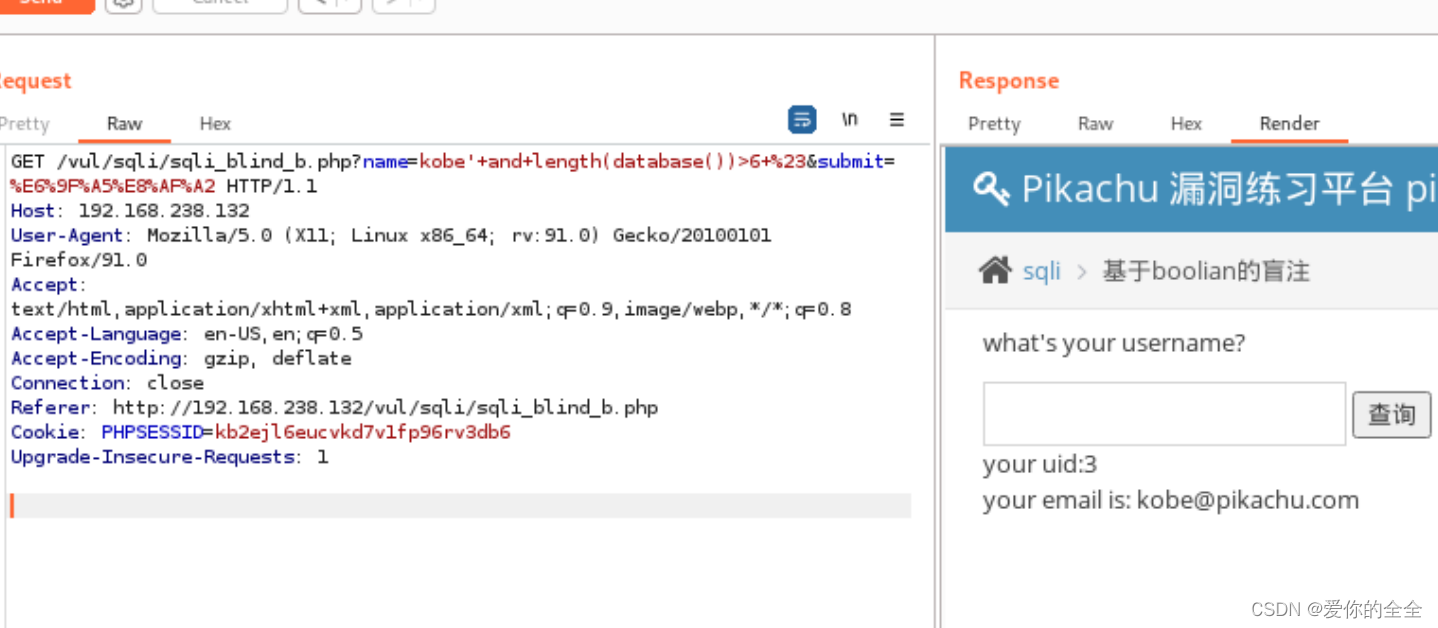Click the Host: 192.168.238.132 header line
1438x628 pixels.
click(x=130, y=211)
